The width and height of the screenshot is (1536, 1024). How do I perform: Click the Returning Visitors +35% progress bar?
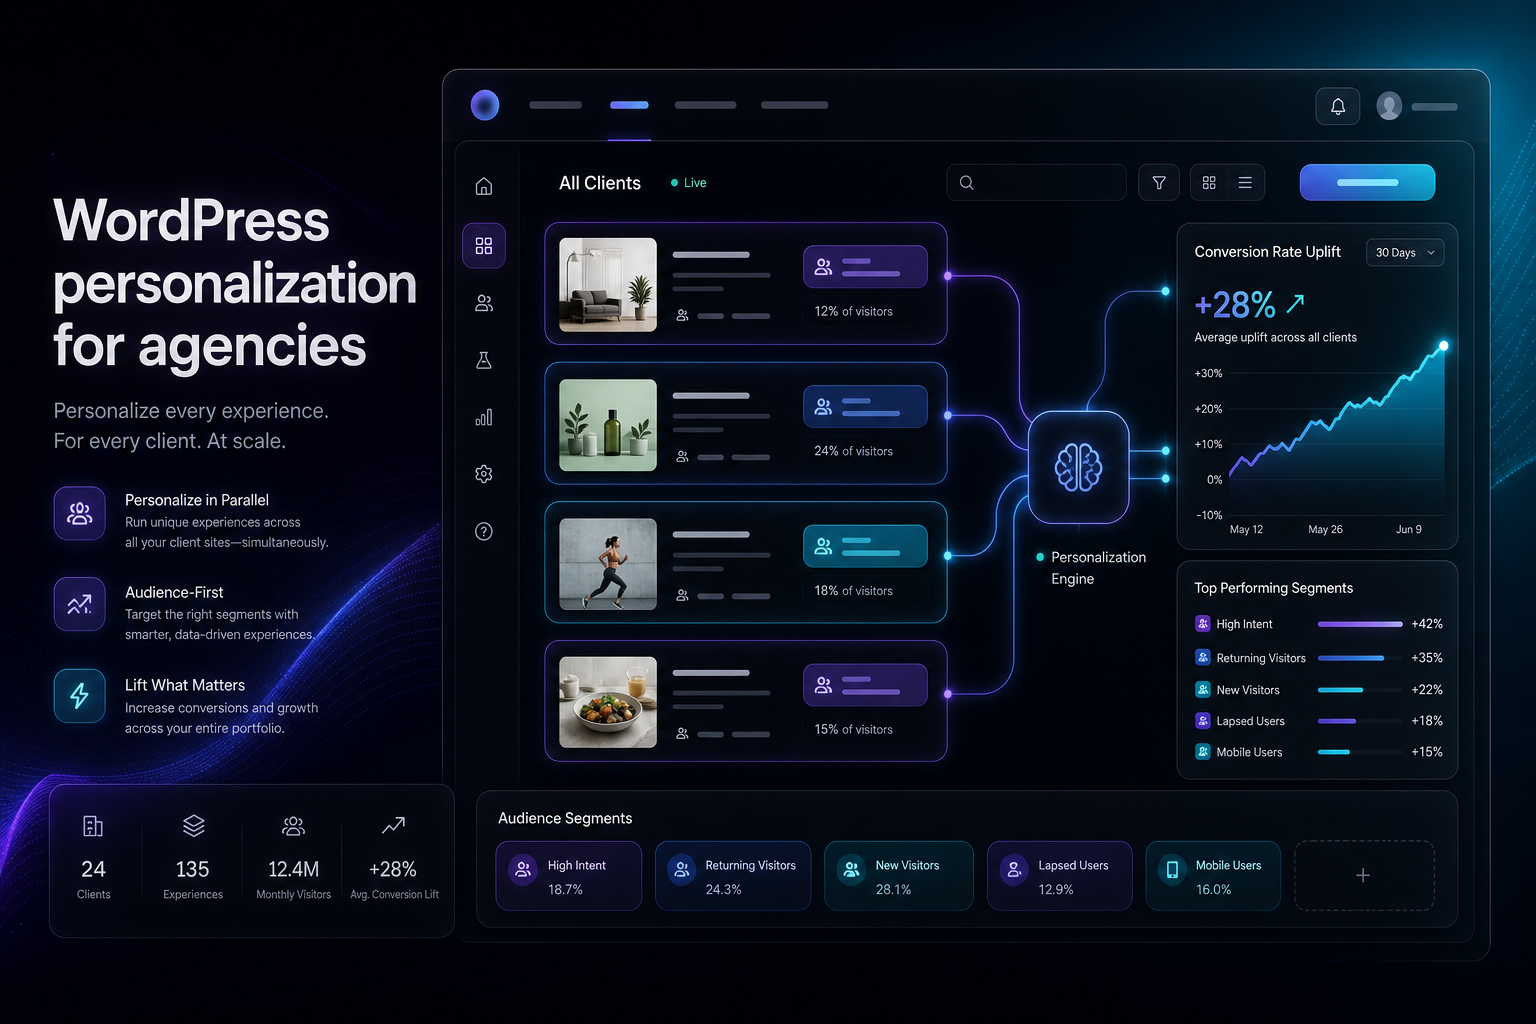[x=1360, y=658]
